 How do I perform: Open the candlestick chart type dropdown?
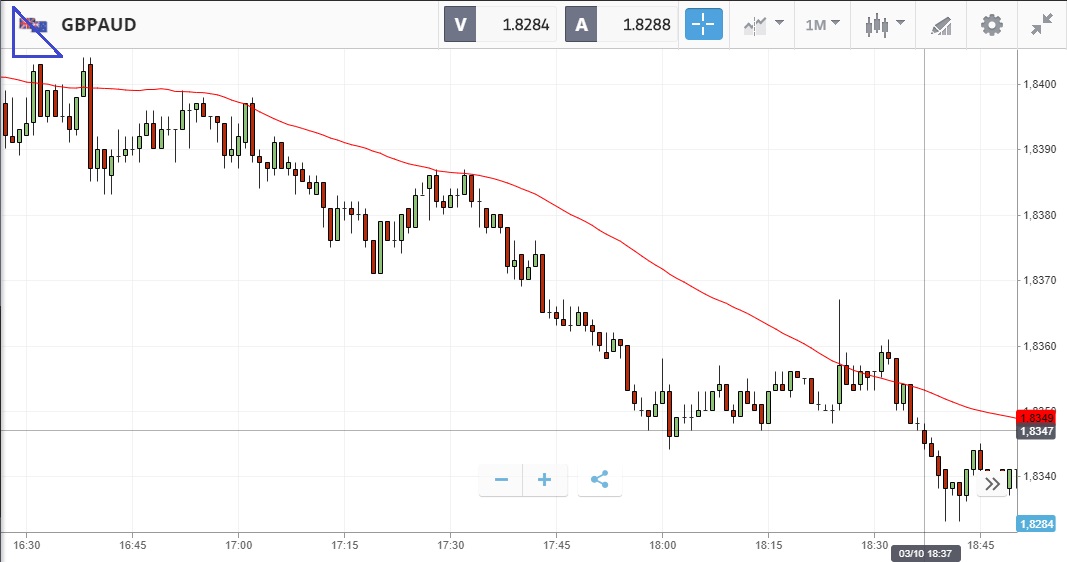[x=885, y=25]
